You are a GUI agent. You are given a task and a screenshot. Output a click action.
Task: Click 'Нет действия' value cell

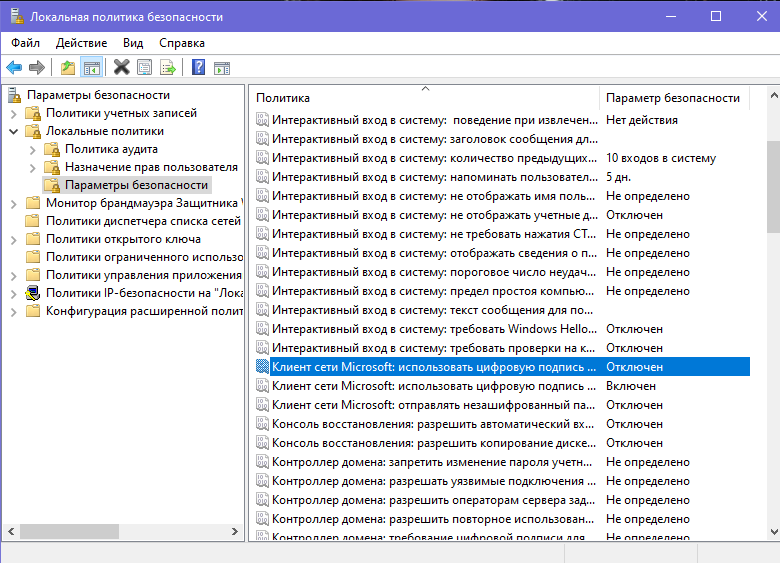pos(642,120)
